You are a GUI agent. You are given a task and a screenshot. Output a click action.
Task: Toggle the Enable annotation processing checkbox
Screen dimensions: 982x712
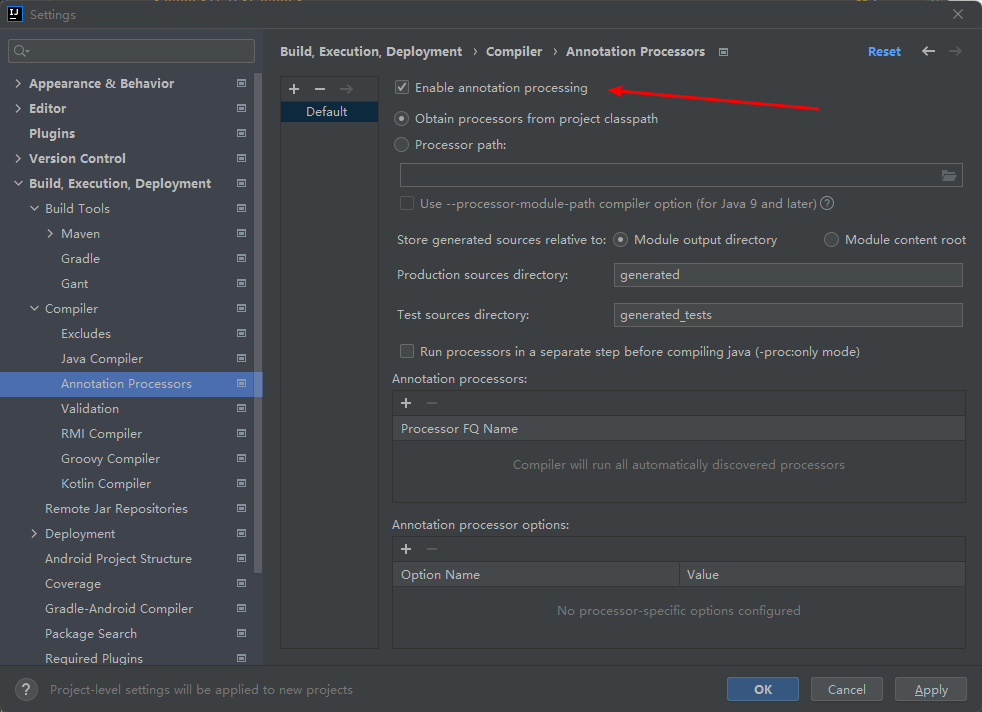coord(403,88)
